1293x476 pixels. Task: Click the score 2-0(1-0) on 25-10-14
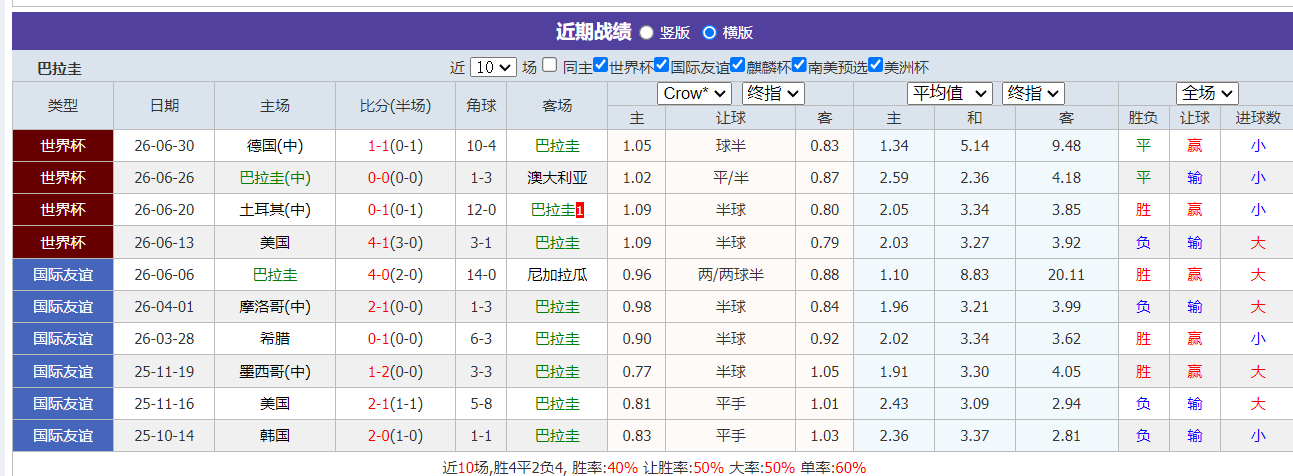396,436
